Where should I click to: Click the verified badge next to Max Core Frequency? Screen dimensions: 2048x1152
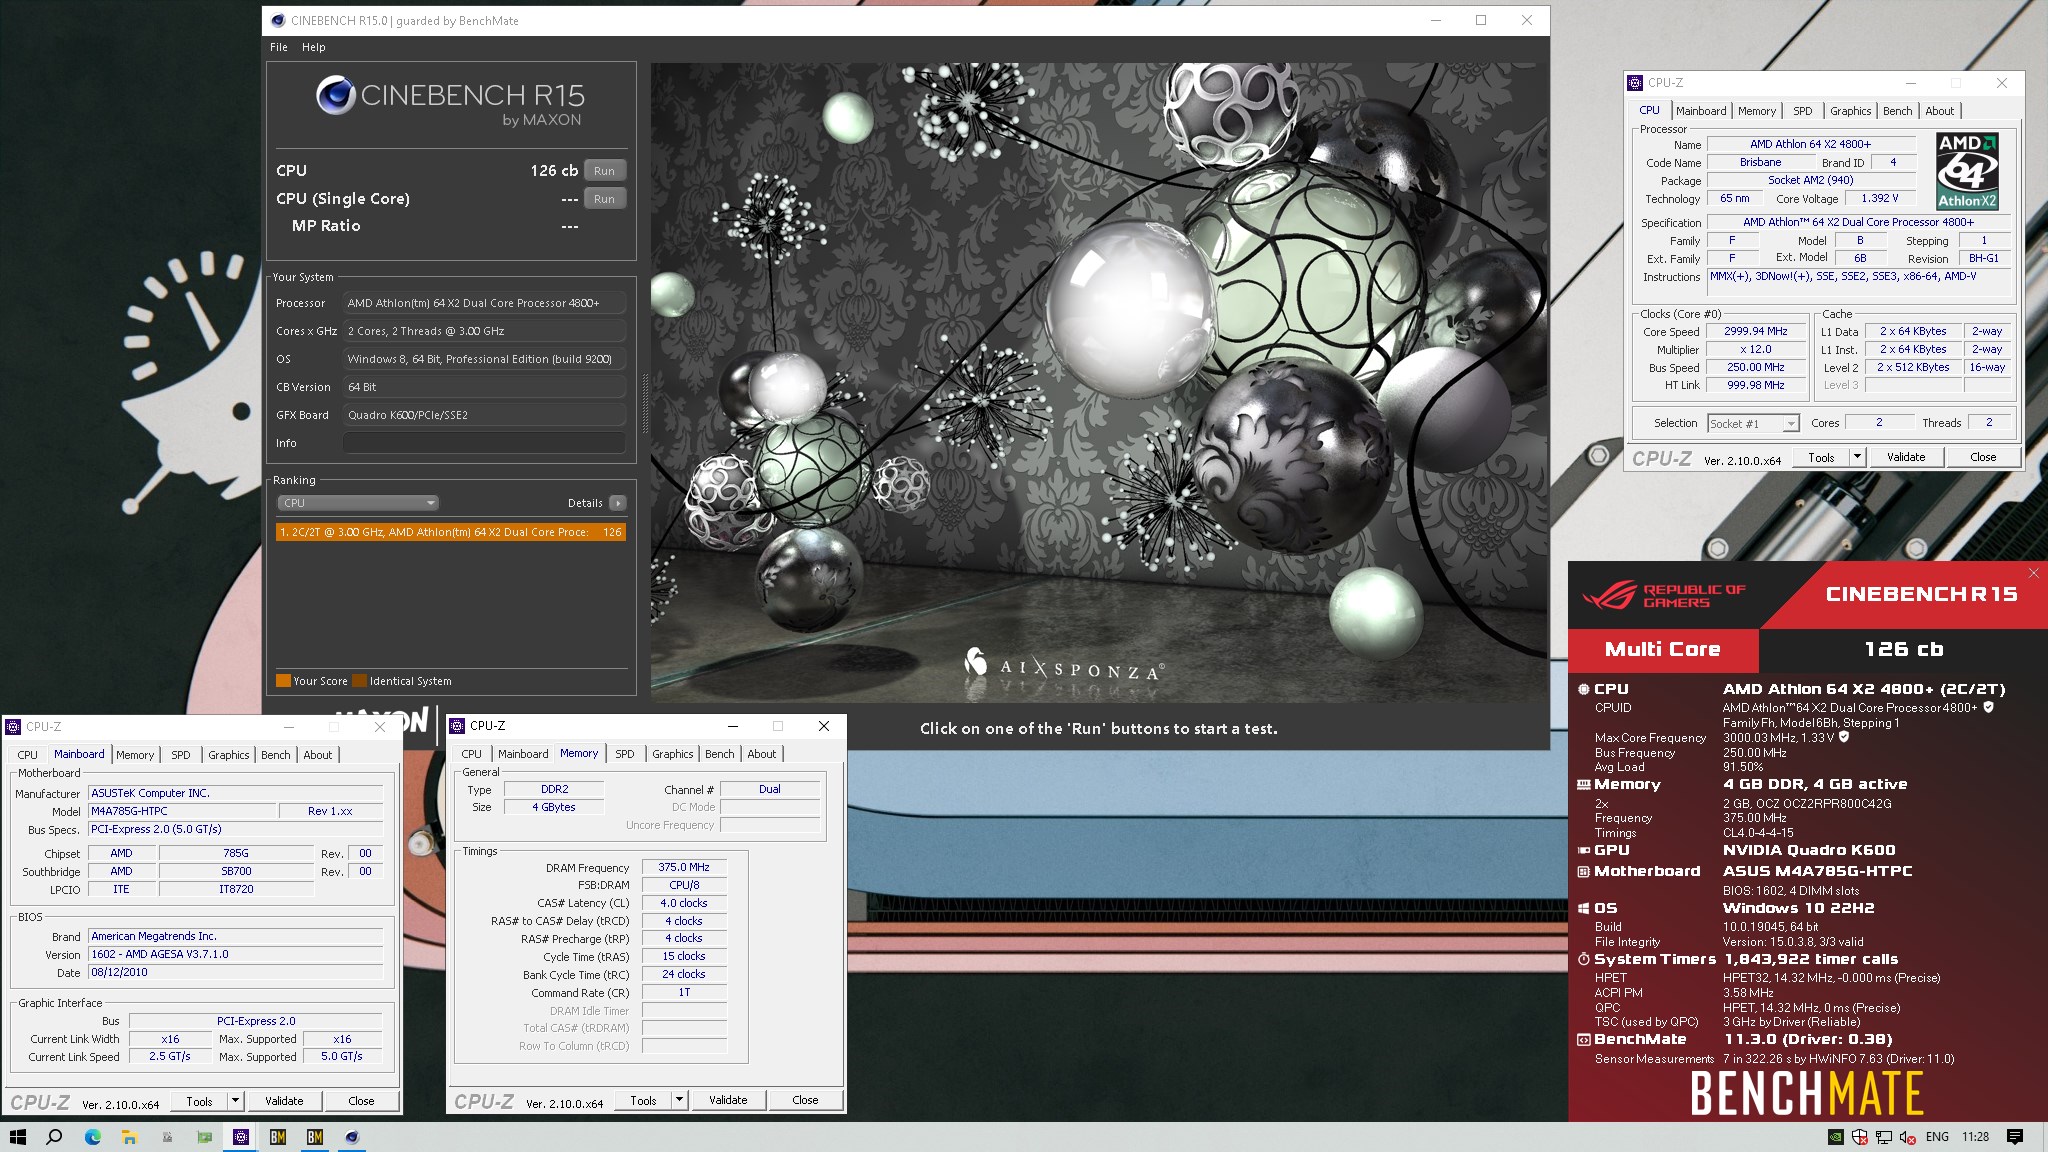tap(1844, 737)
